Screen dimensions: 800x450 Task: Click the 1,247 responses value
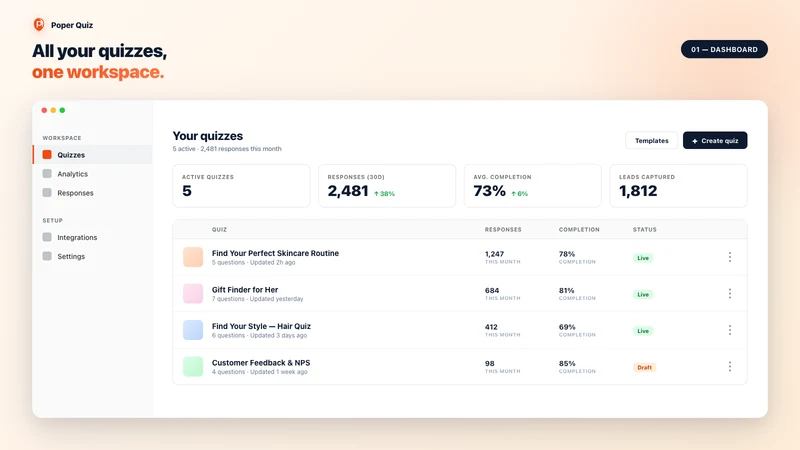click(494, 254)
